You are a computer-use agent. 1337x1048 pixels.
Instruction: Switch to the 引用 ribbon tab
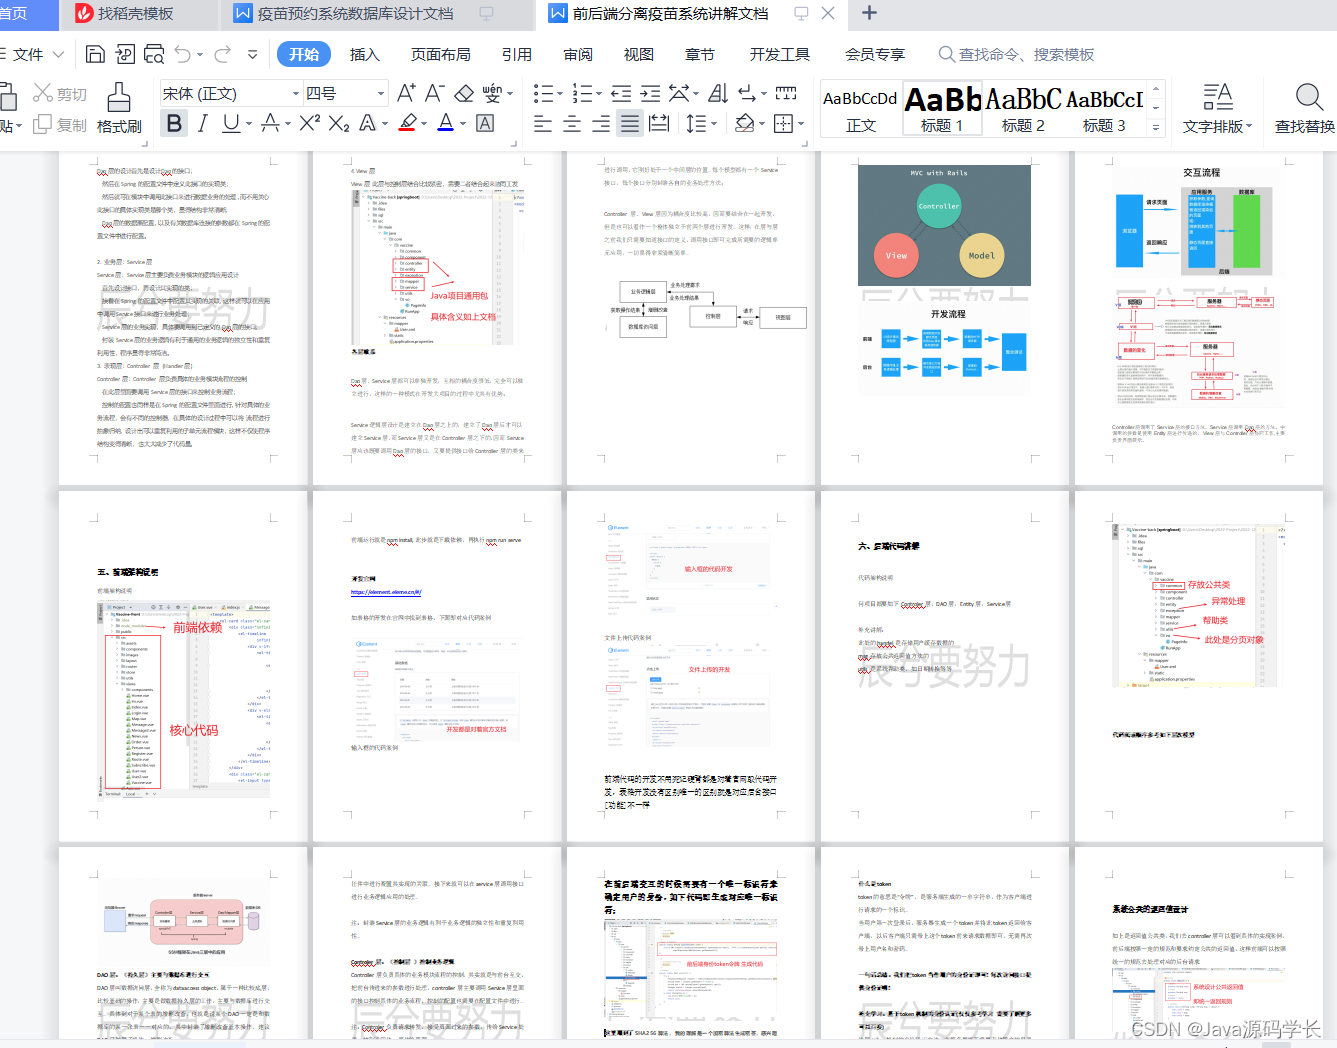point(517,54)
